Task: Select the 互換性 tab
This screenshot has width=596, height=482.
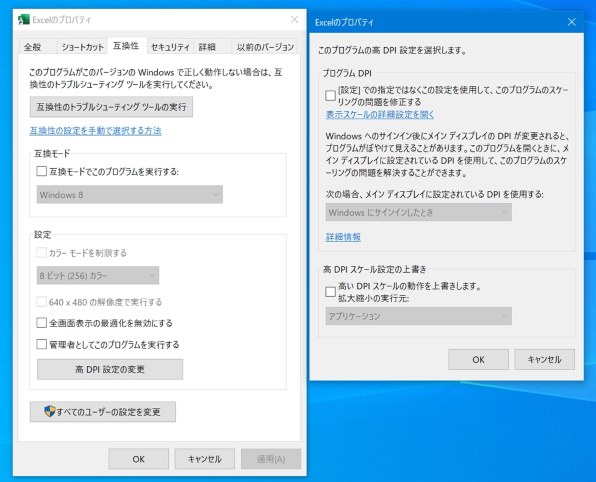Action: (x=126, y=46)
